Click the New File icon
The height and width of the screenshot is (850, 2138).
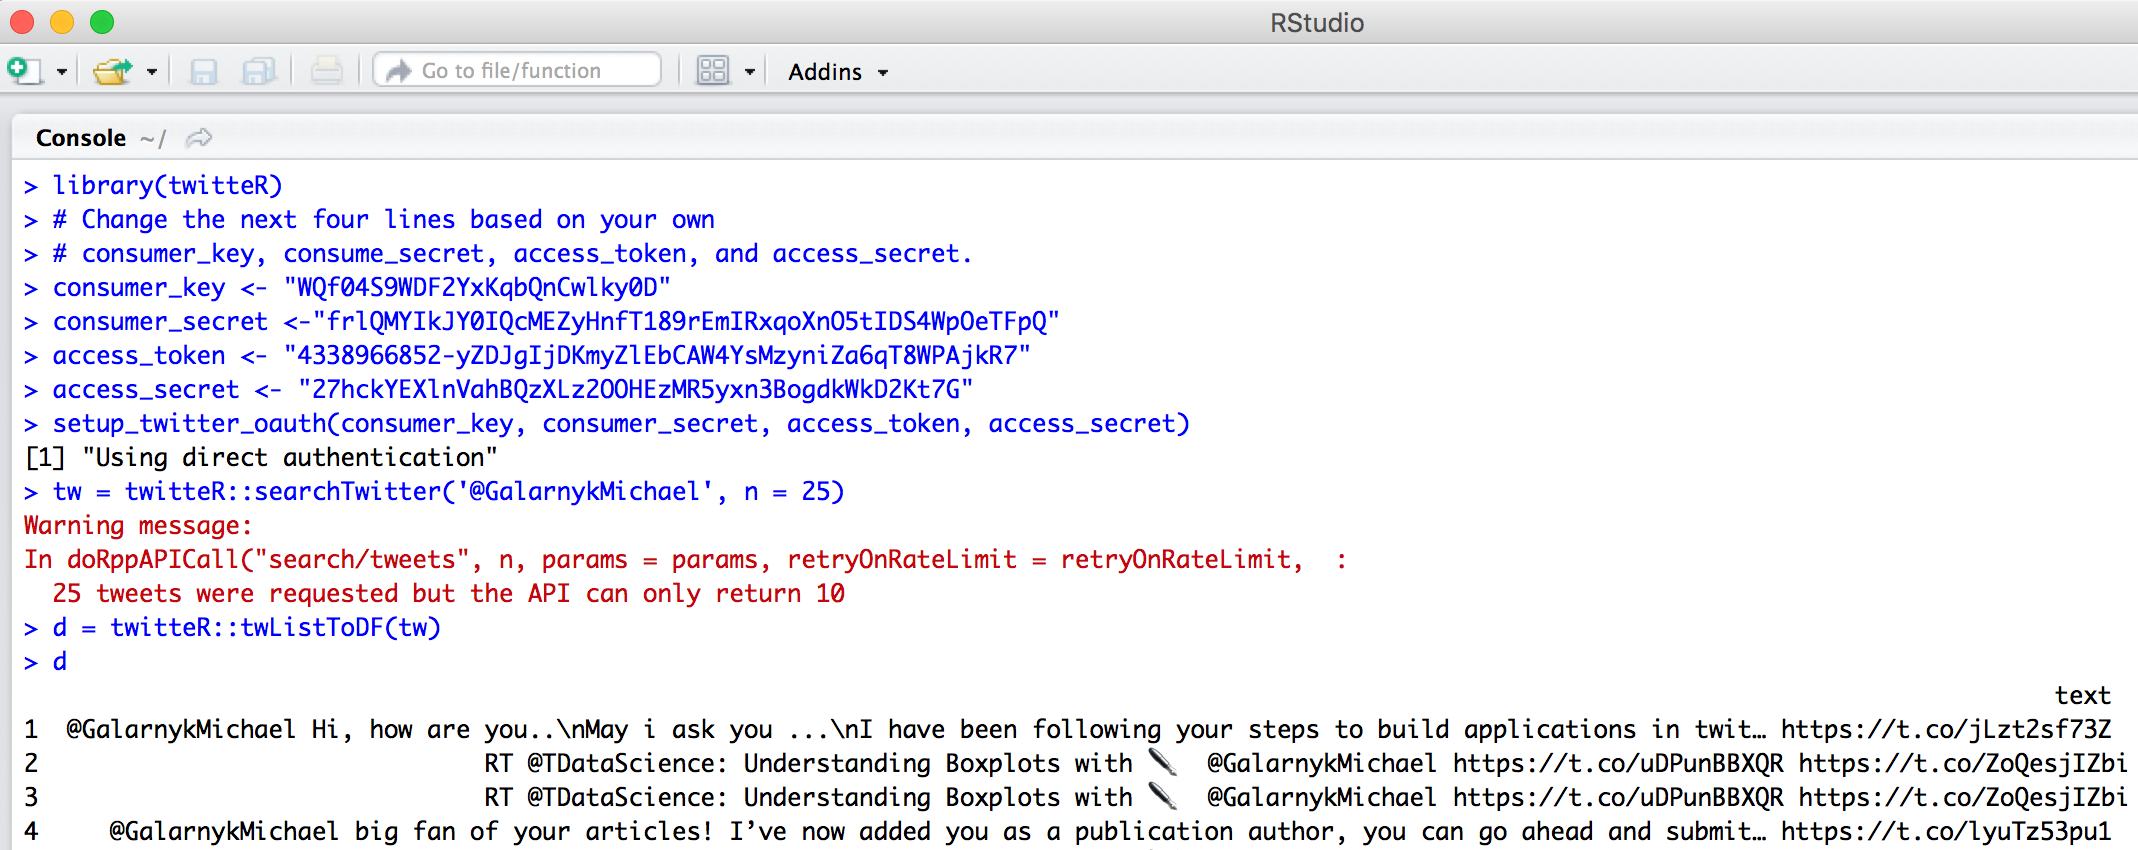click(x=24, y=71)
